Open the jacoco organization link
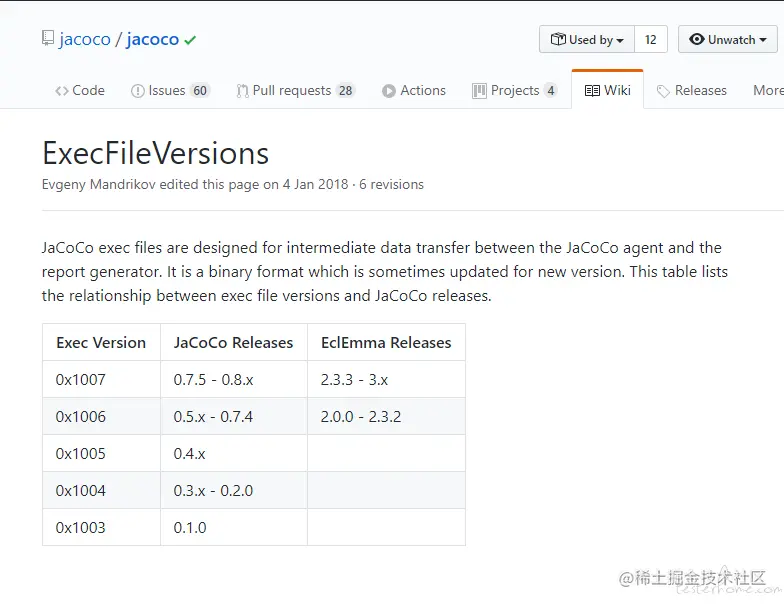This screenshot has width=784, height=605. click(x=84, y=39)
